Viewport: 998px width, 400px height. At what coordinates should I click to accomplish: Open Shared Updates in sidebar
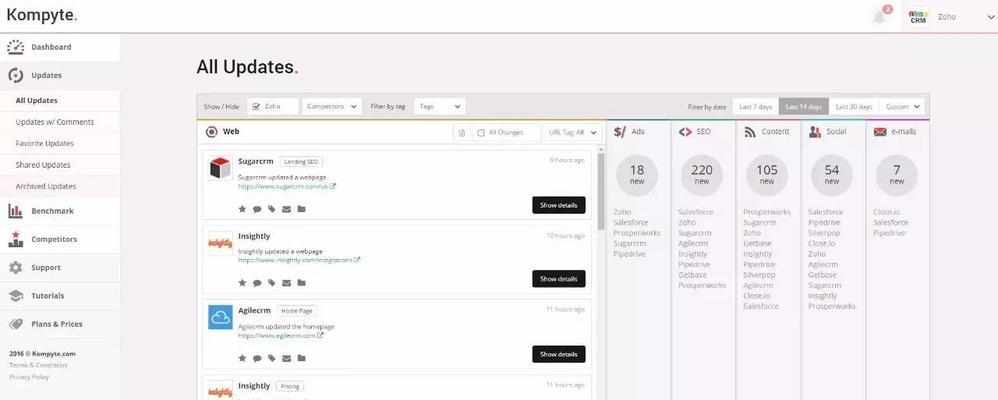point(60,165)
